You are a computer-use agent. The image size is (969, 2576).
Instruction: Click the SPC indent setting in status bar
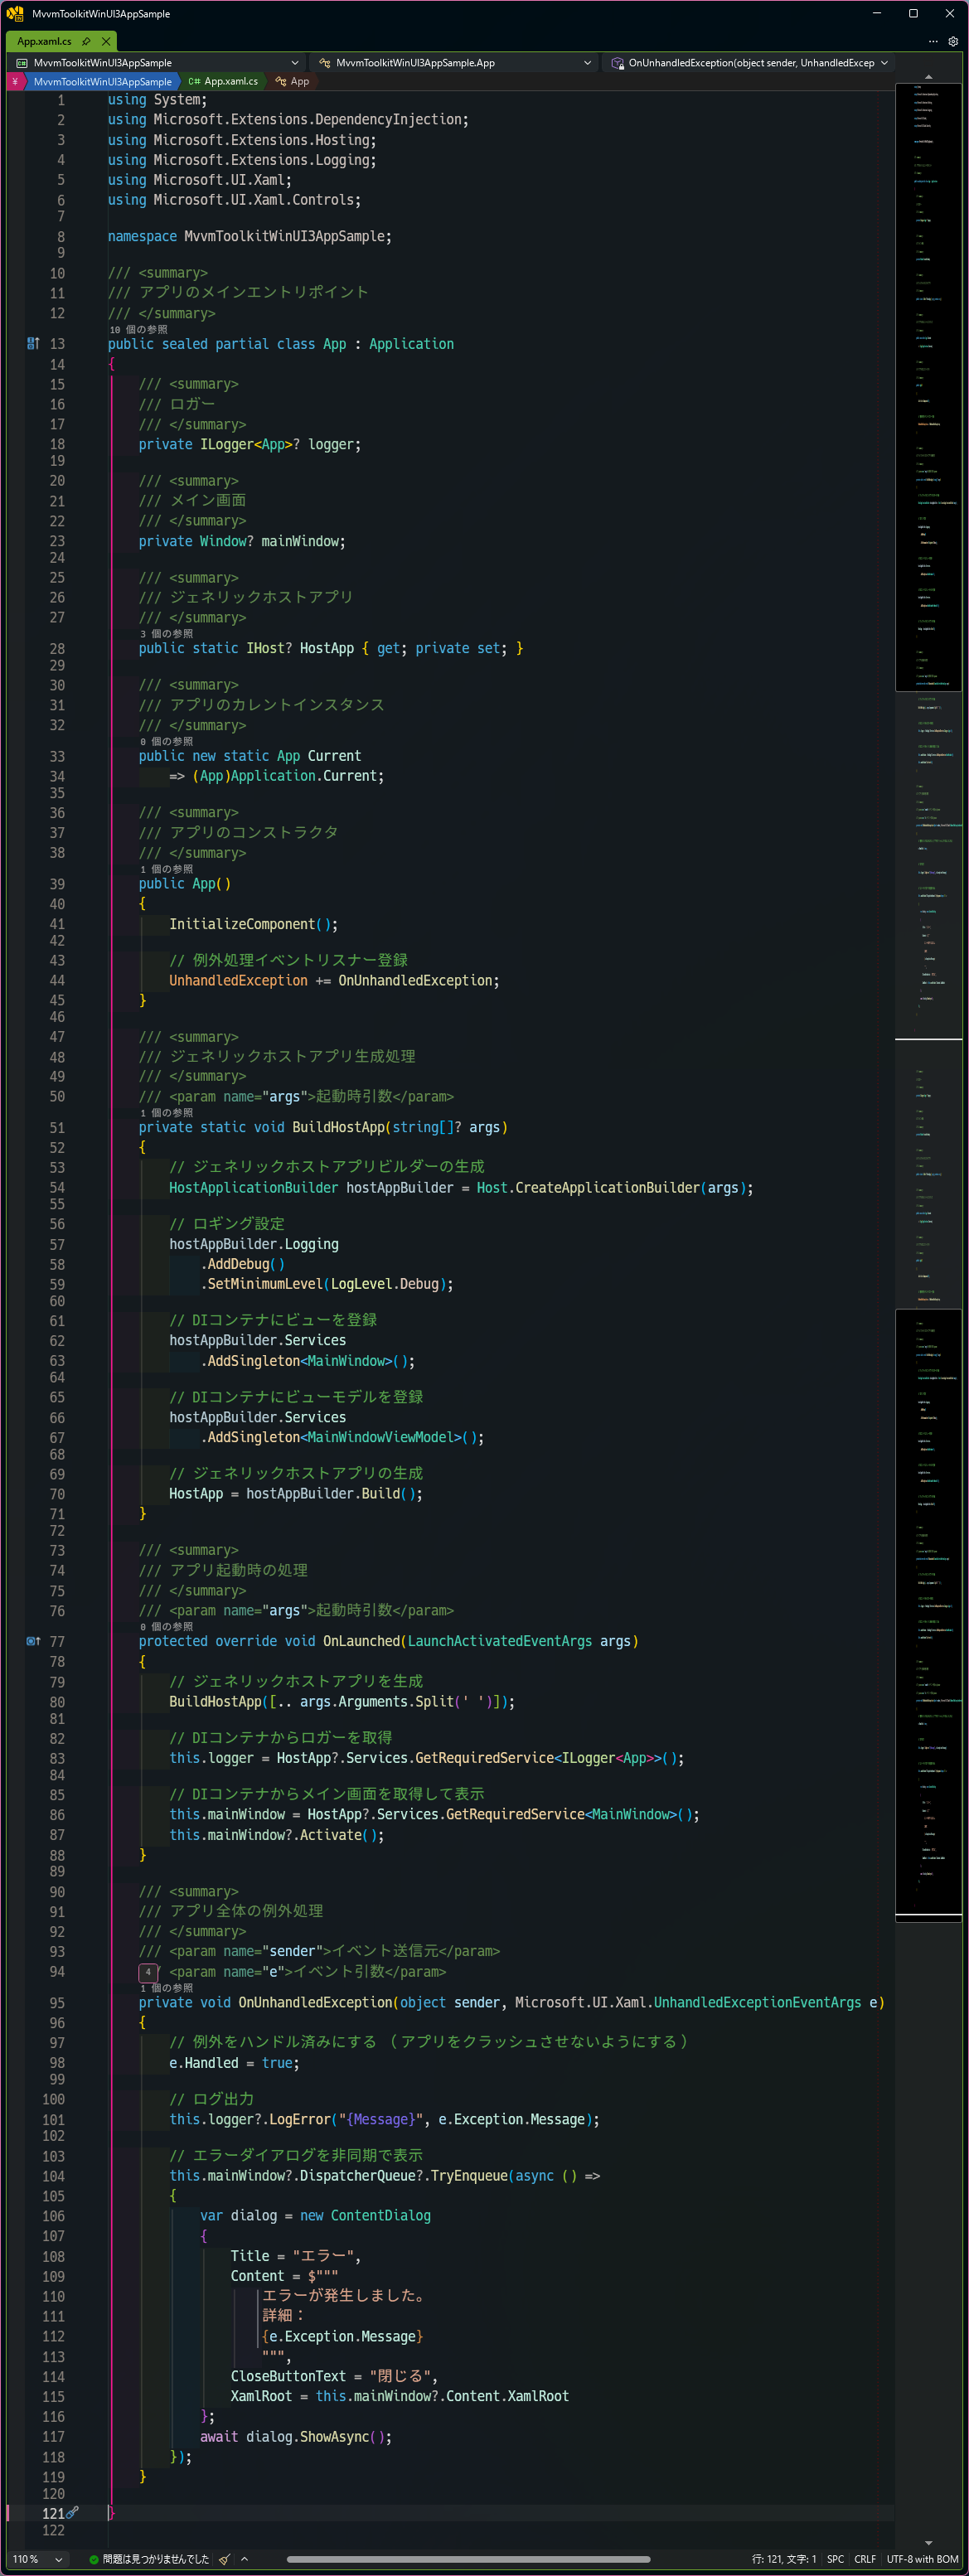click(835, 2559)
